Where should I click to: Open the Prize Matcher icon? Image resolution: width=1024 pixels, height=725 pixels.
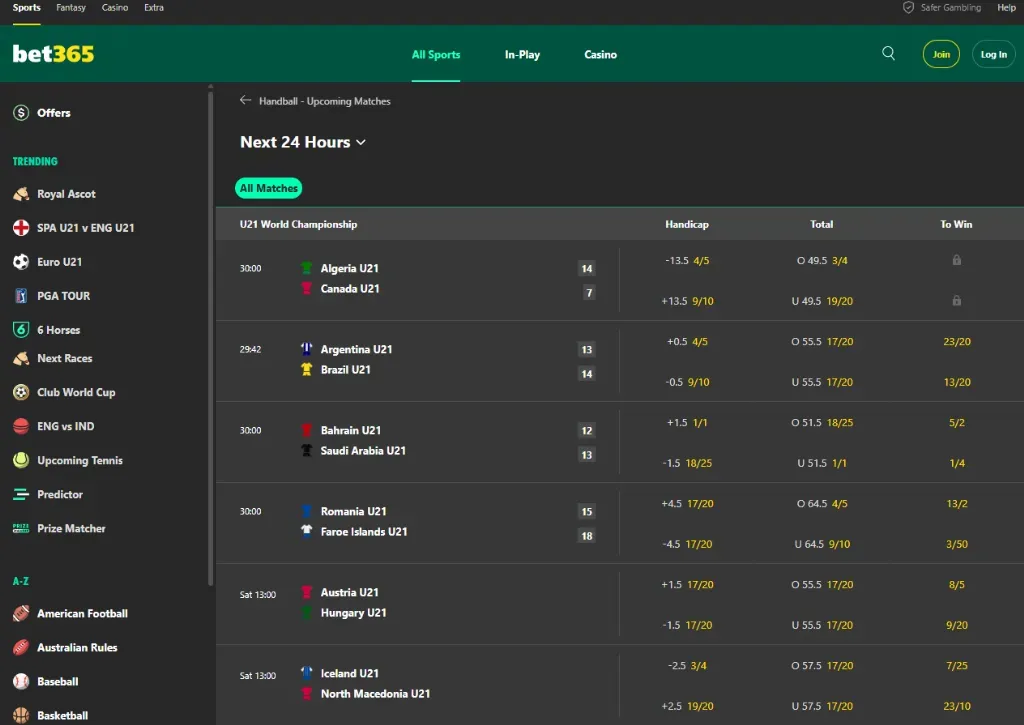21,528
